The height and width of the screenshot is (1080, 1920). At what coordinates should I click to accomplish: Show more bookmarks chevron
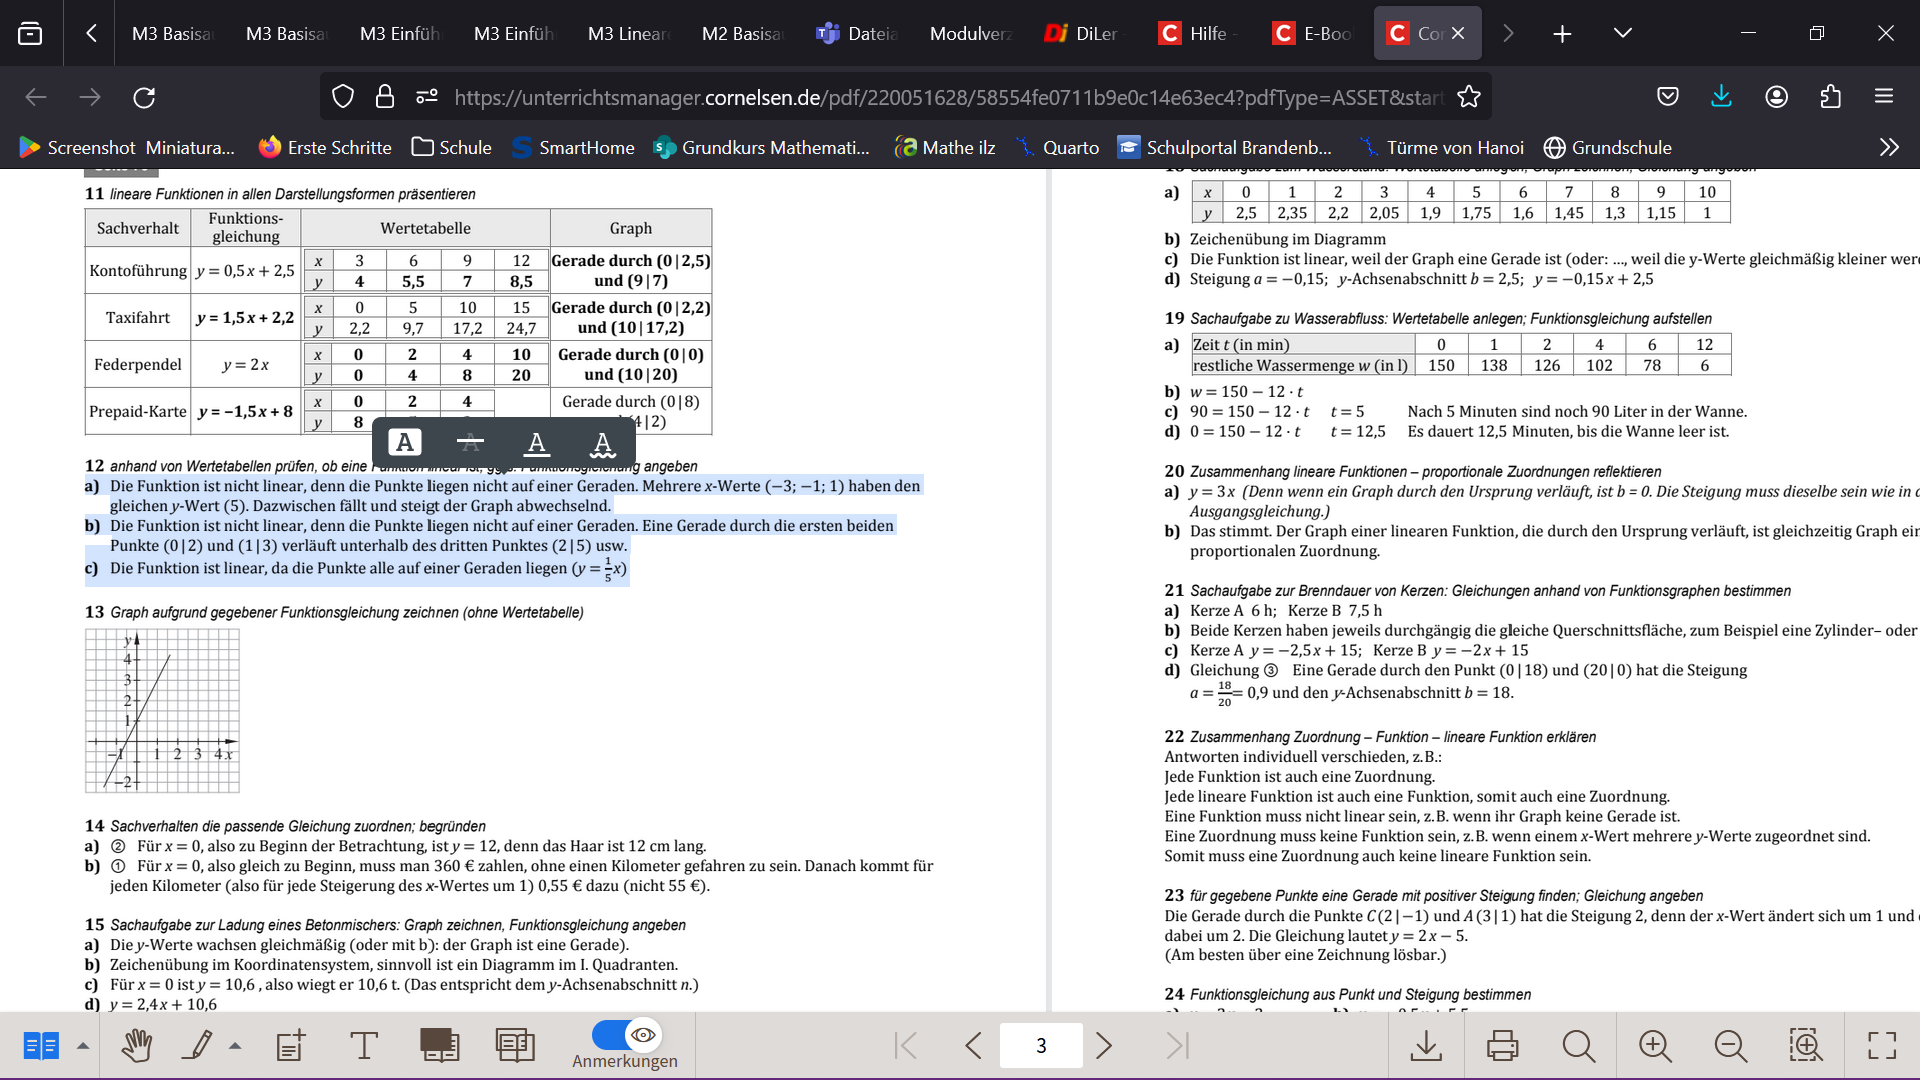tap(1889, 148)
